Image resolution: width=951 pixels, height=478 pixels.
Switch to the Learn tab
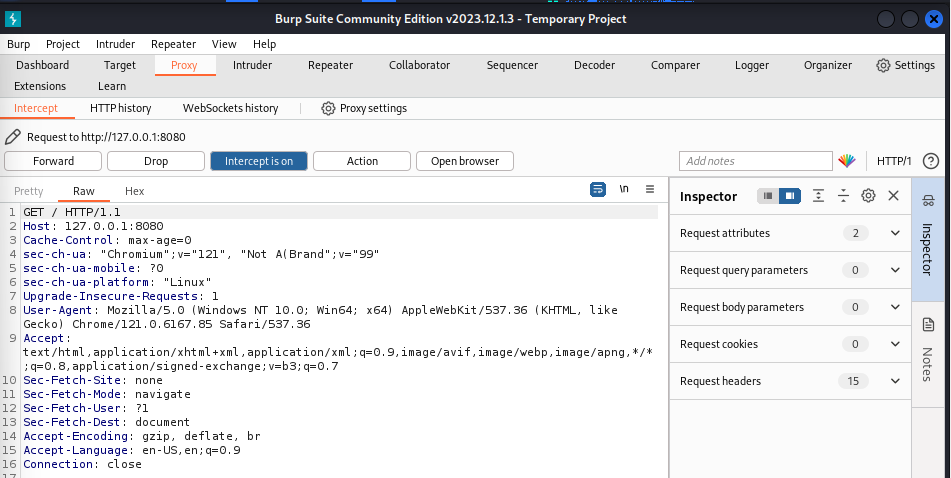(x=112, y=86)
